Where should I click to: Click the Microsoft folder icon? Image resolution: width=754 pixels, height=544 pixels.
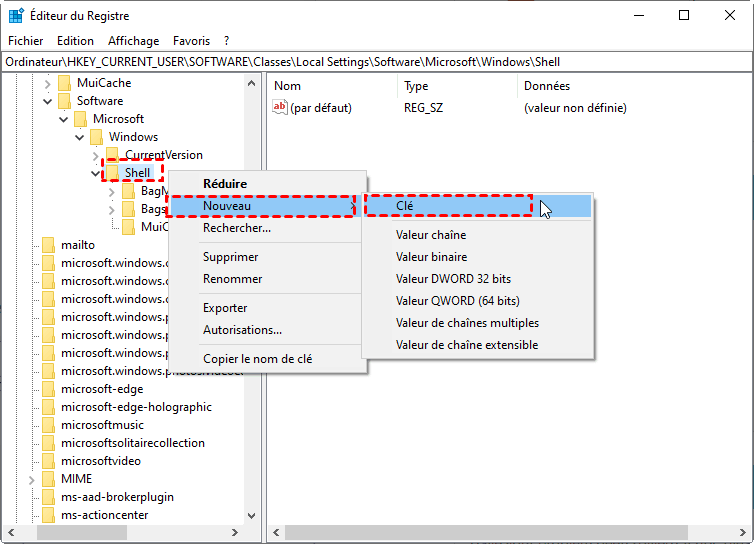80,119
